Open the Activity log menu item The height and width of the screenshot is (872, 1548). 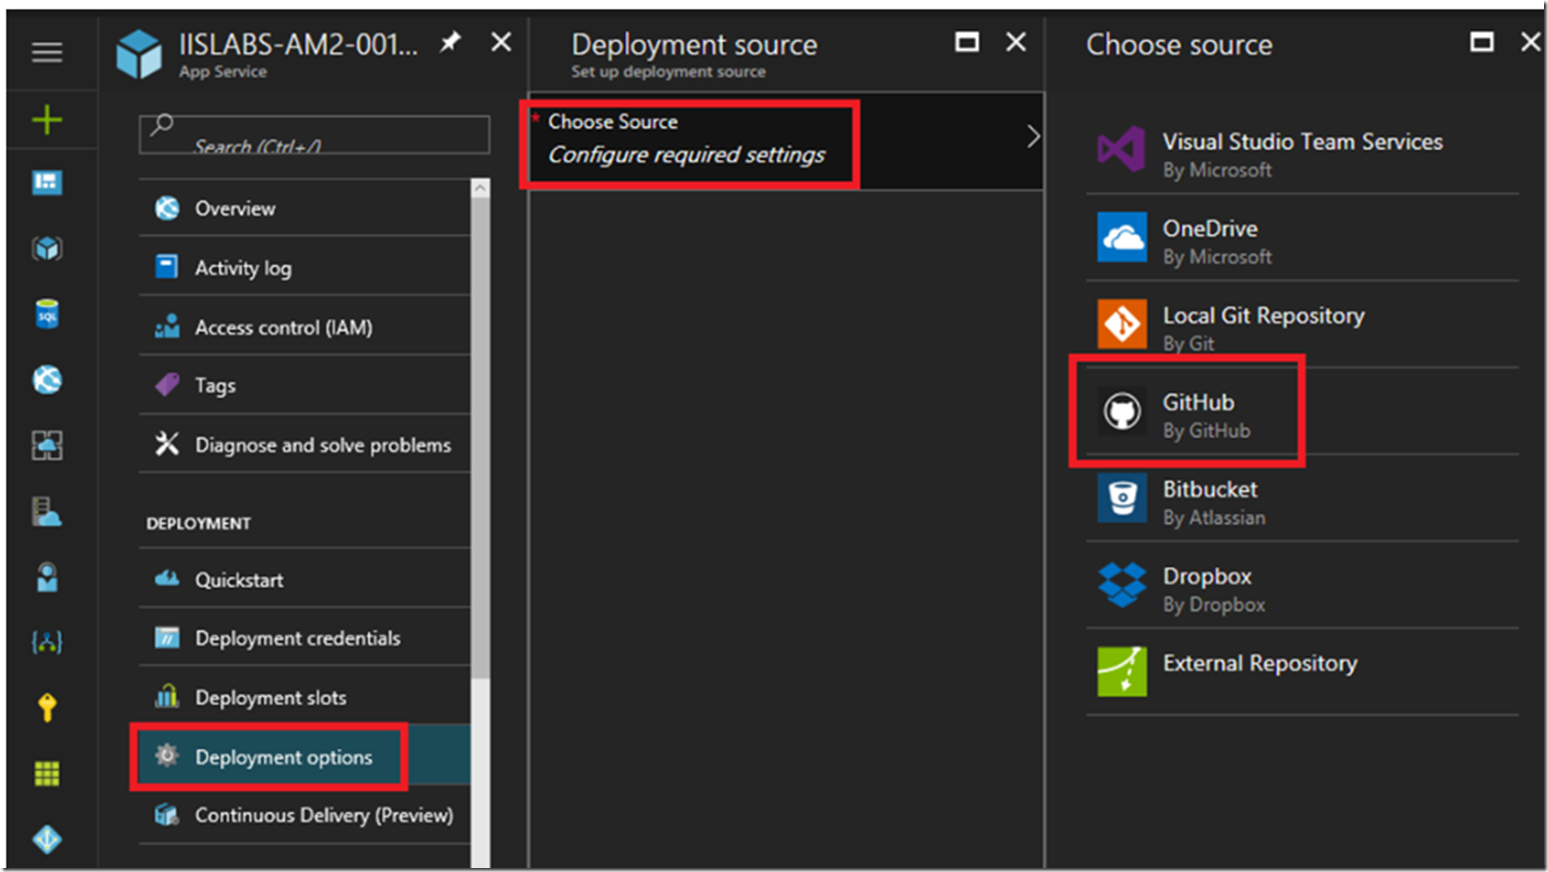(x=304, y=267)
